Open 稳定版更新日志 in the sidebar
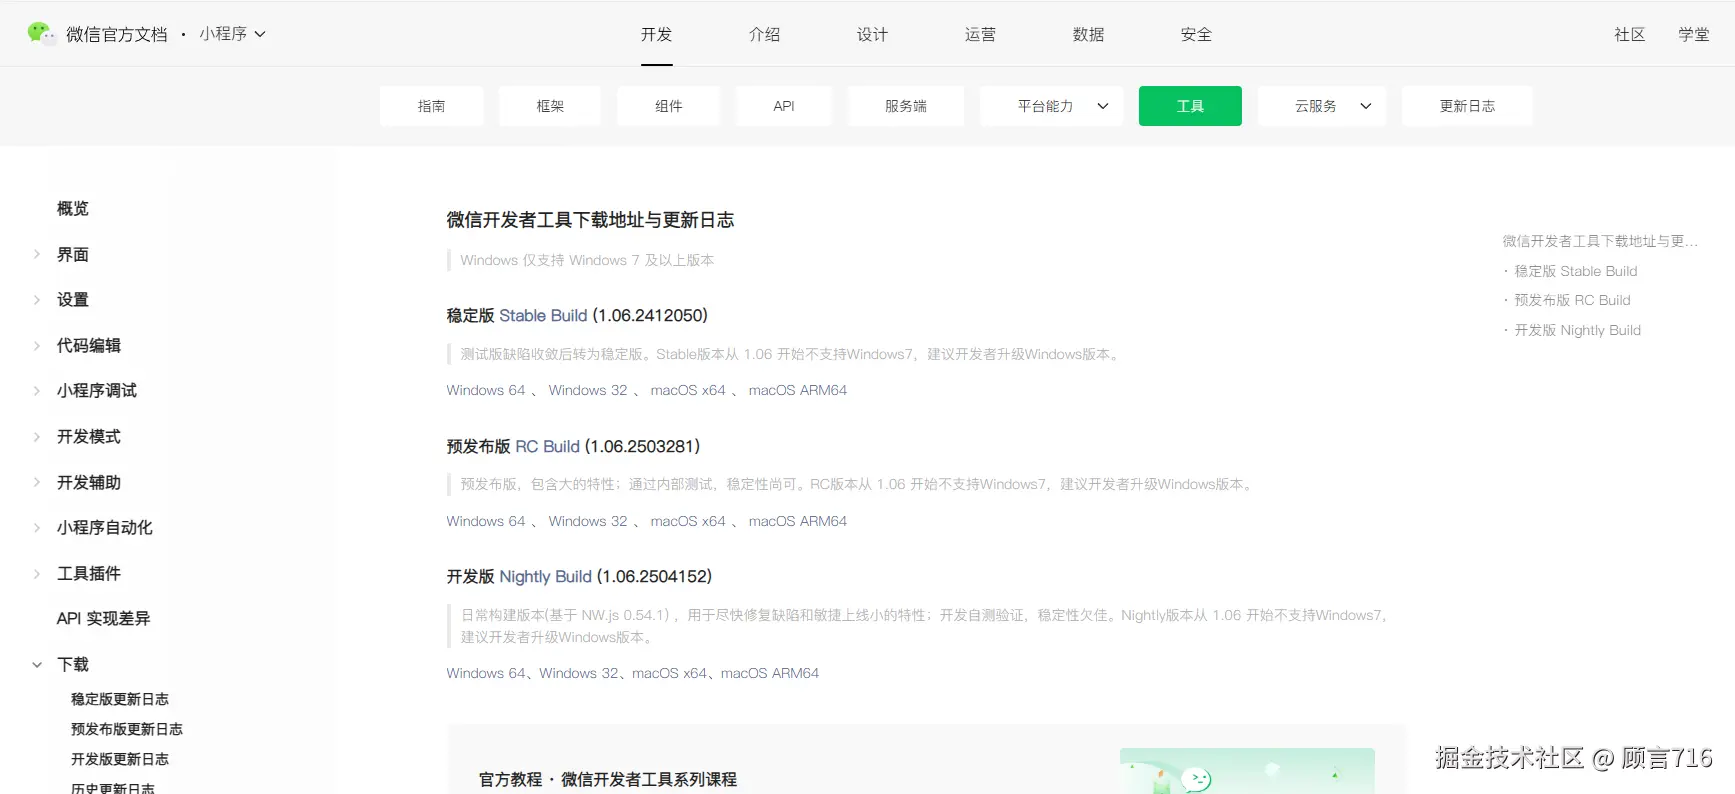 coord(120,699)
